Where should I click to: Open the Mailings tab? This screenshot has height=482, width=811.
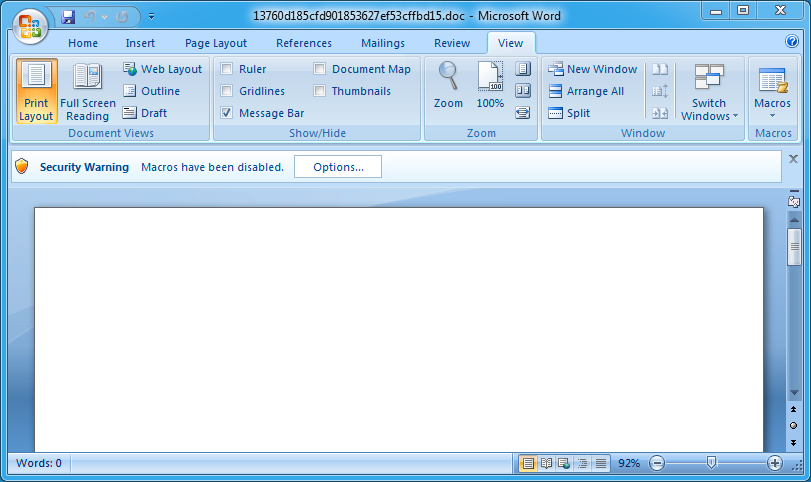click(383, 43)
